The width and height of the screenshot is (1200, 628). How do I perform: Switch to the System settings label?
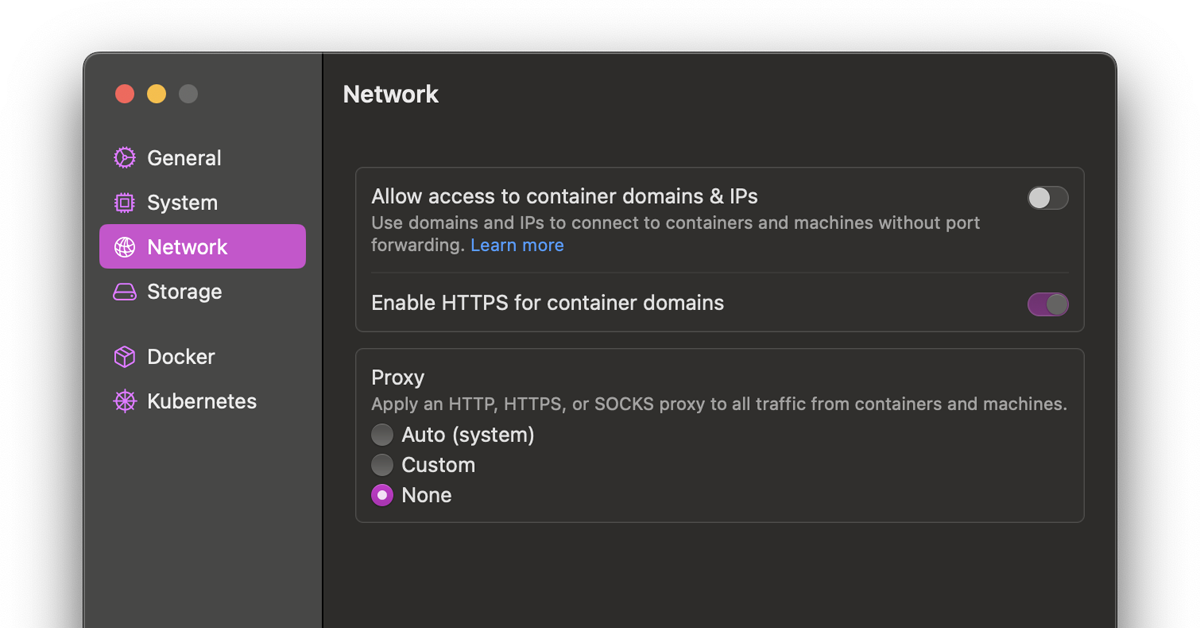182,203
